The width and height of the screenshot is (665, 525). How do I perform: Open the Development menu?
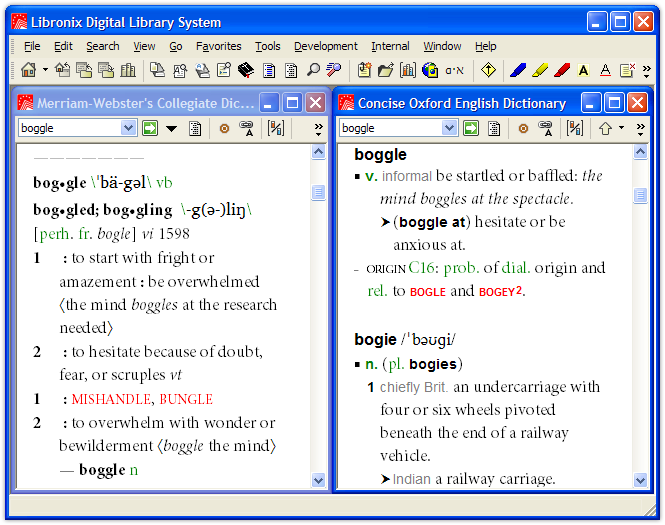click(326, 46)
